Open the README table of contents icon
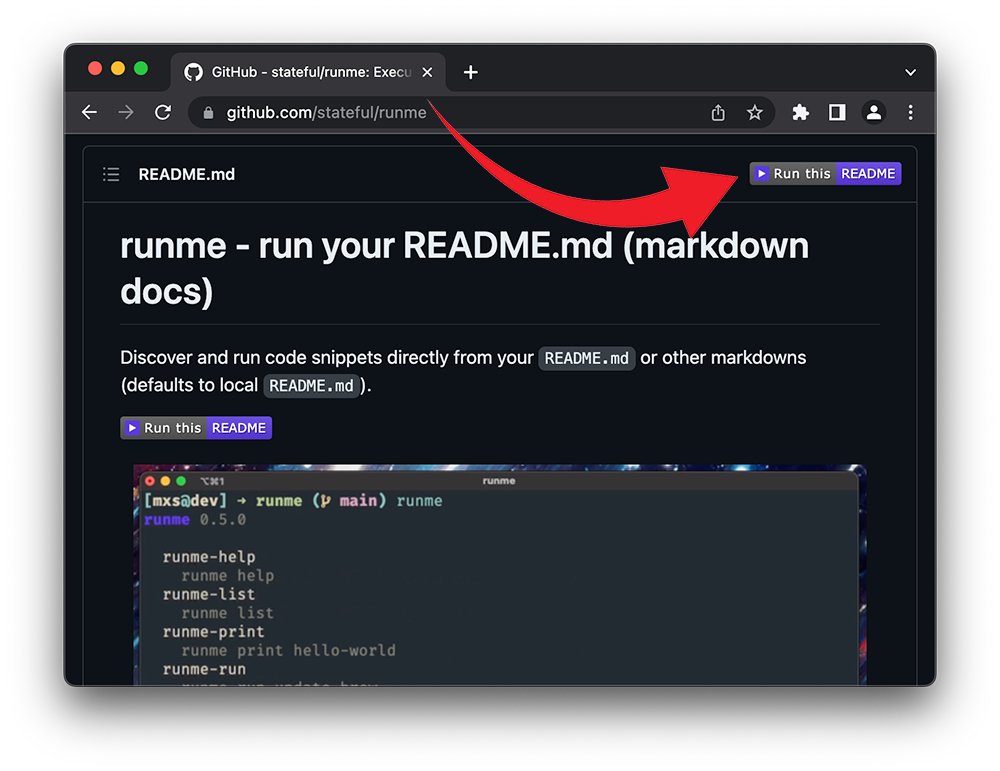This screenshot has height=771, width=1000. [x=111, y=174]
